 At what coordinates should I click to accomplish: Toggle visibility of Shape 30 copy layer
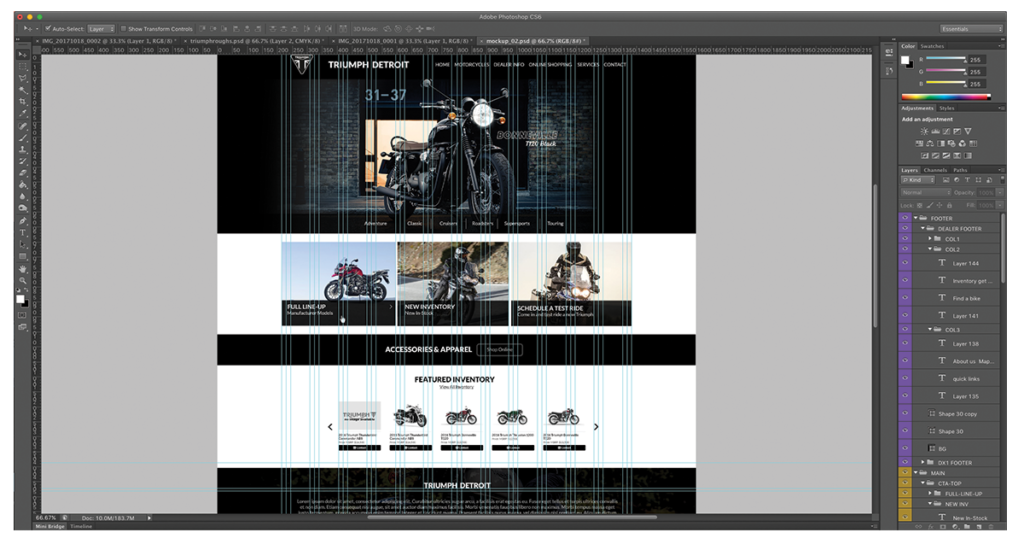[x=905, y=413]
